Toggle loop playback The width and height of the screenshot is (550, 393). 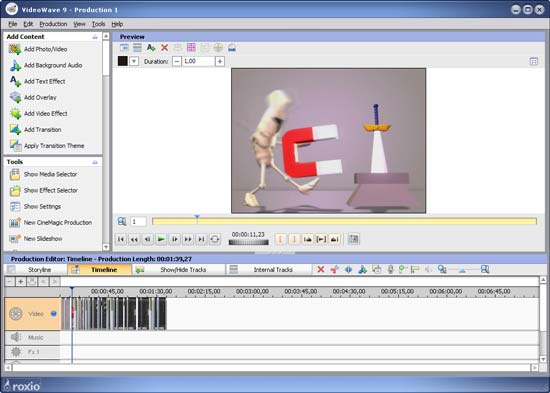tap(215, 239)
